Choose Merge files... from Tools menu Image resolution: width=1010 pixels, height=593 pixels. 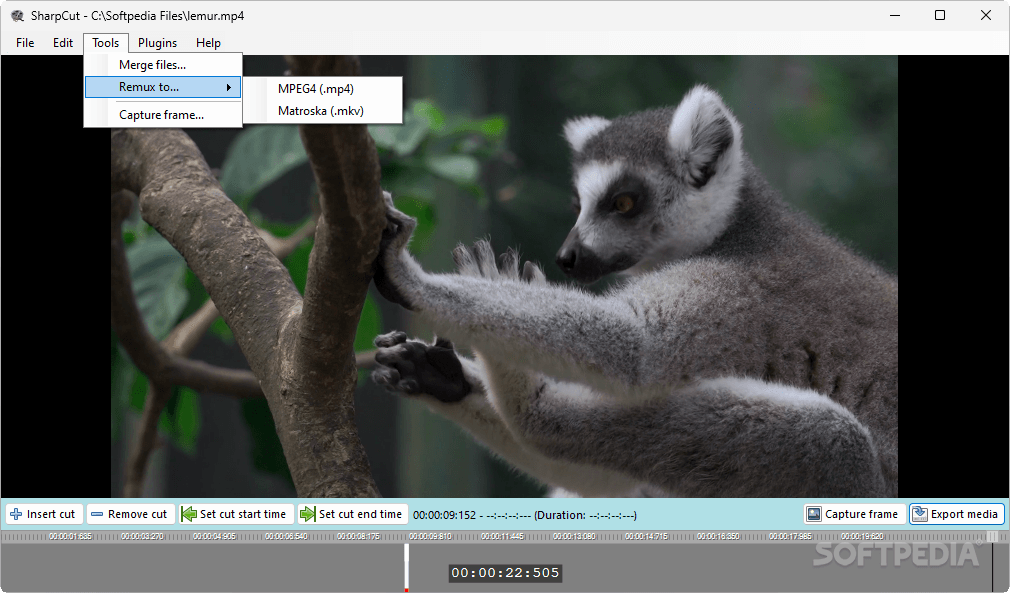pos(164,65)
